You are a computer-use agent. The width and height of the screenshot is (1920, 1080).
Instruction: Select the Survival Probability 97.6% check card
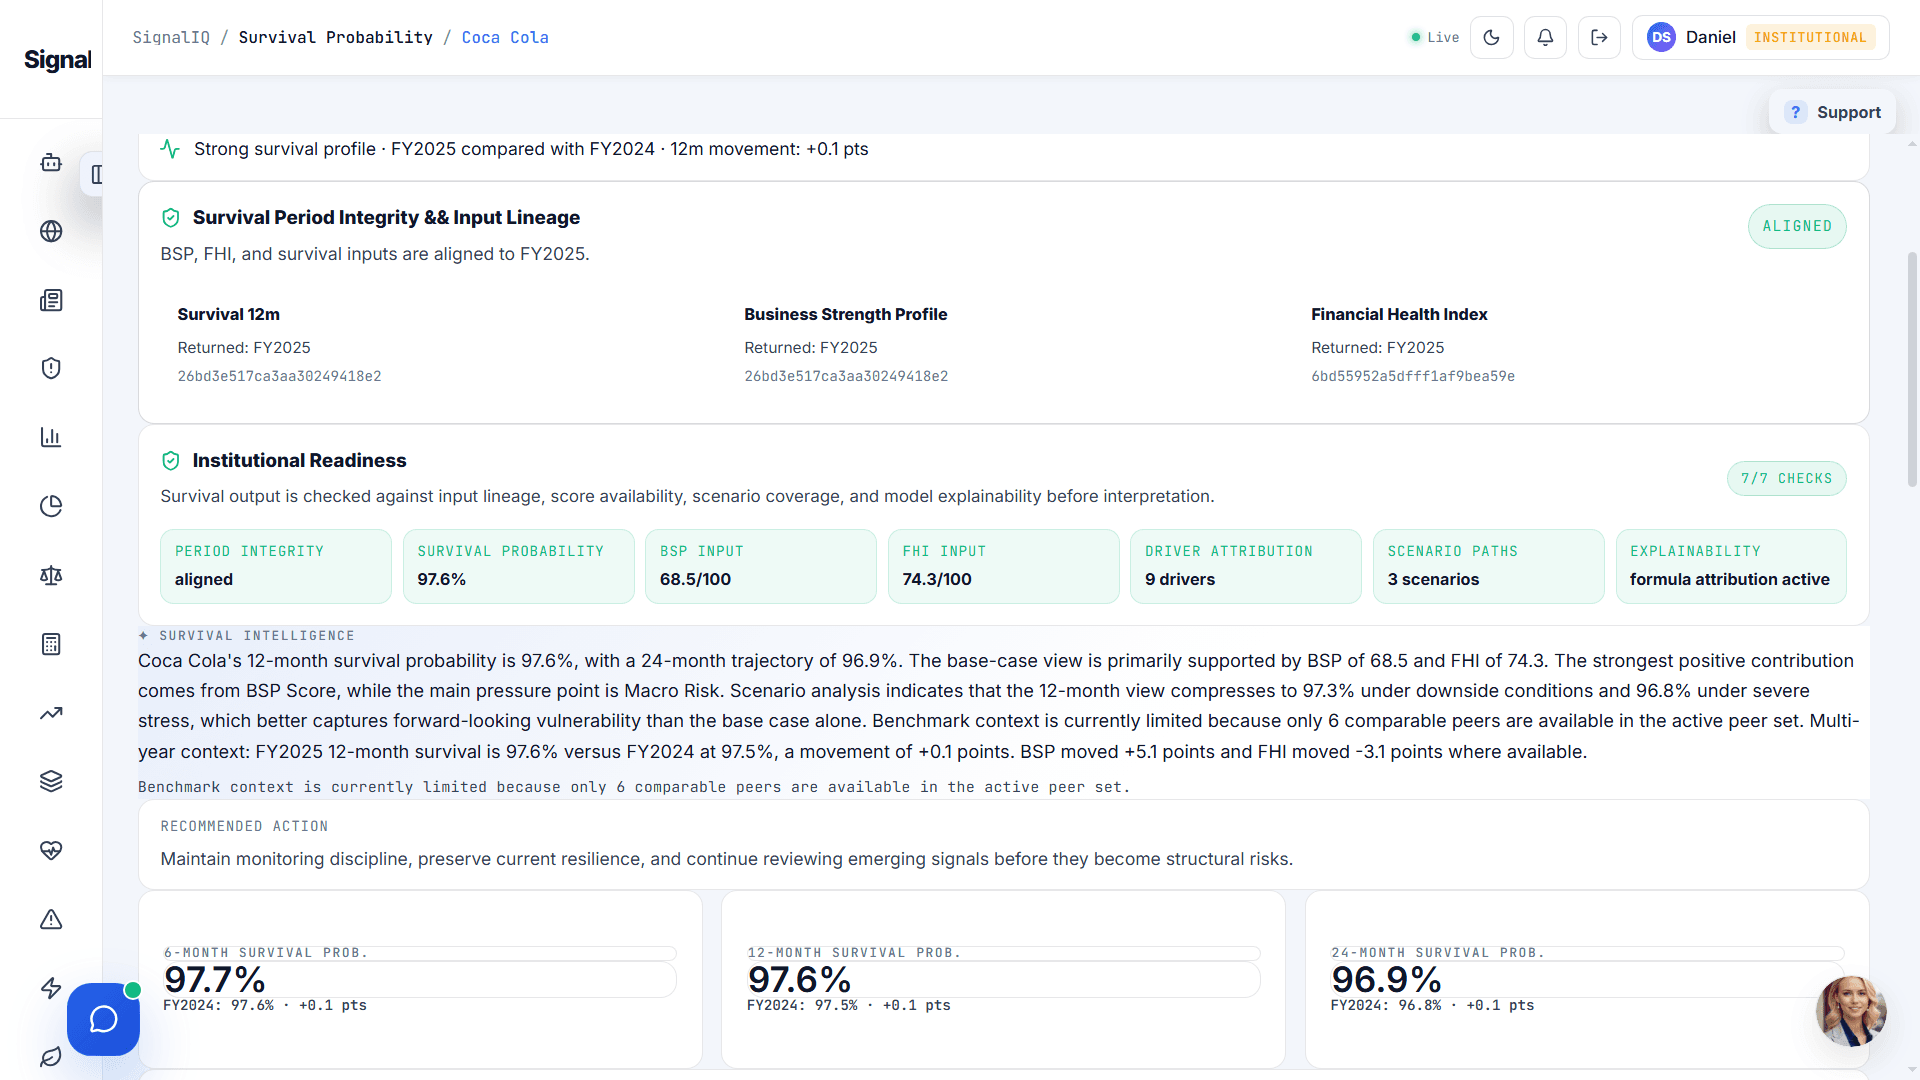(518, 566)
